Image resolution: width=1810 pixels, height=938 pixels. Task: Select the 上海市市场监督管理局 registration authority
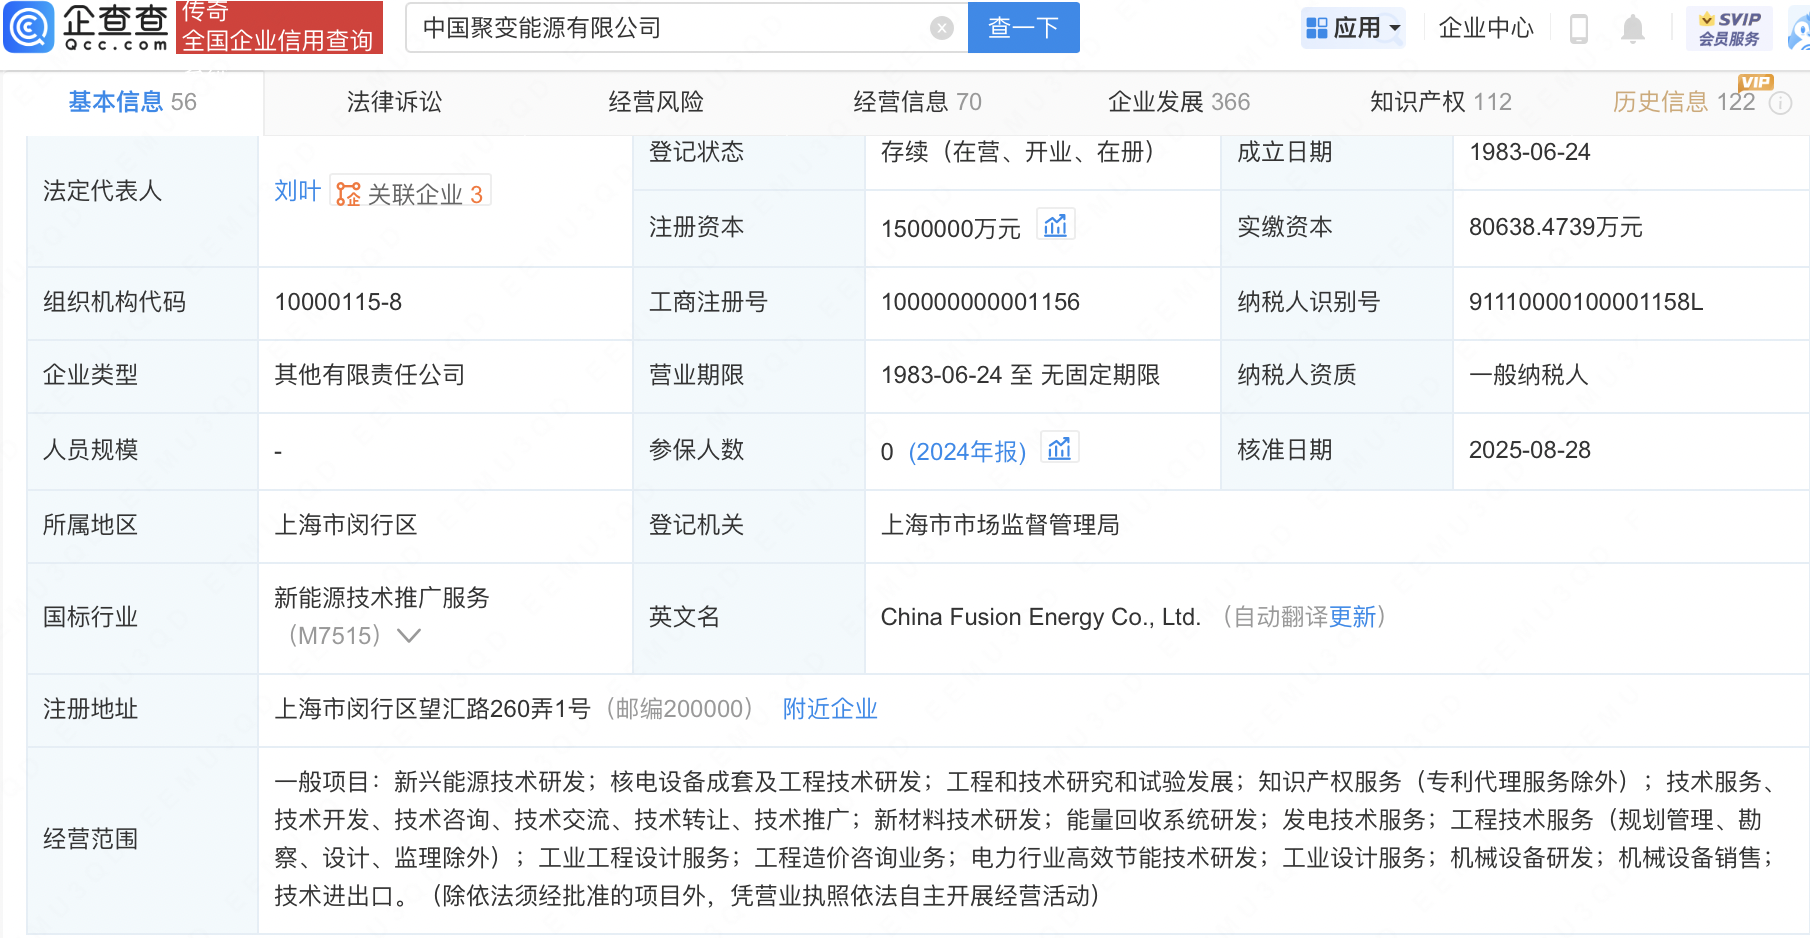pyautogui.click(x=1000, y=525)
